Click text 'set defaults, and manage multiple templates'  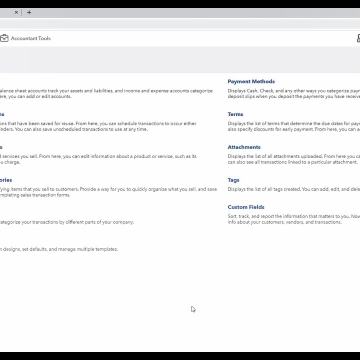(70, 249)
